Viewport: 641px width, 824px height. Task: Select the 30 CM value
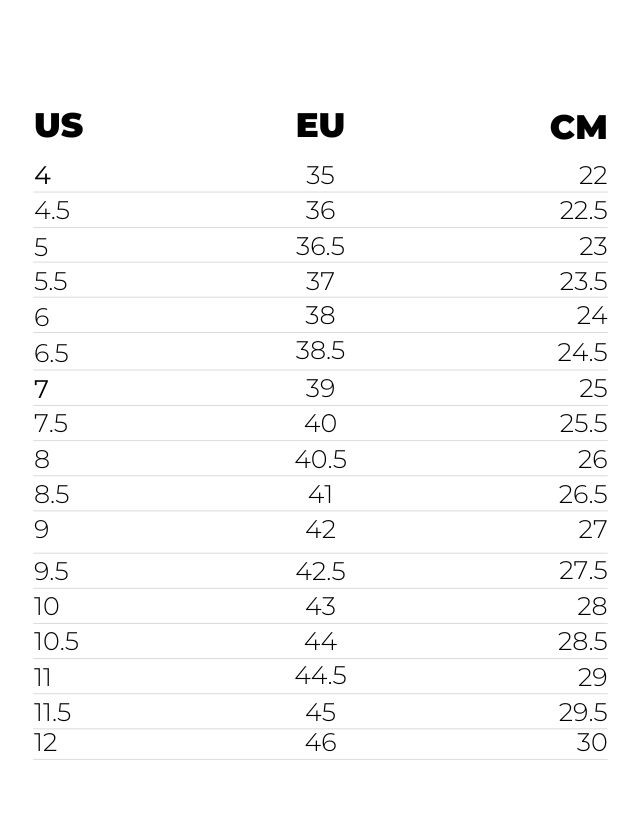pos(592,743)
